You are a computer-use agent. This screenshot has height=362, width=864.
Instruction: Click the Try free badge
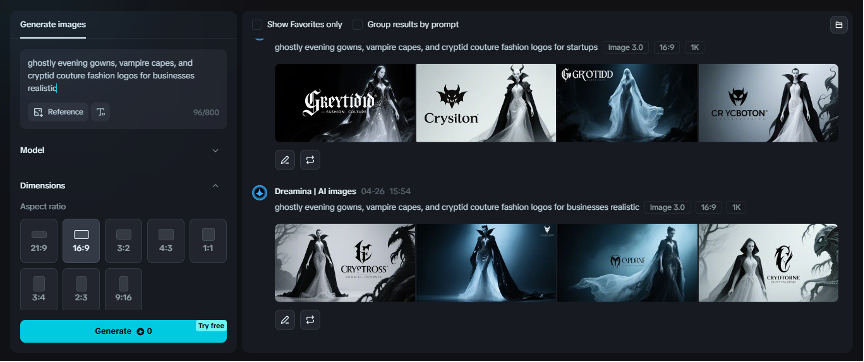(x=211, y=326)
